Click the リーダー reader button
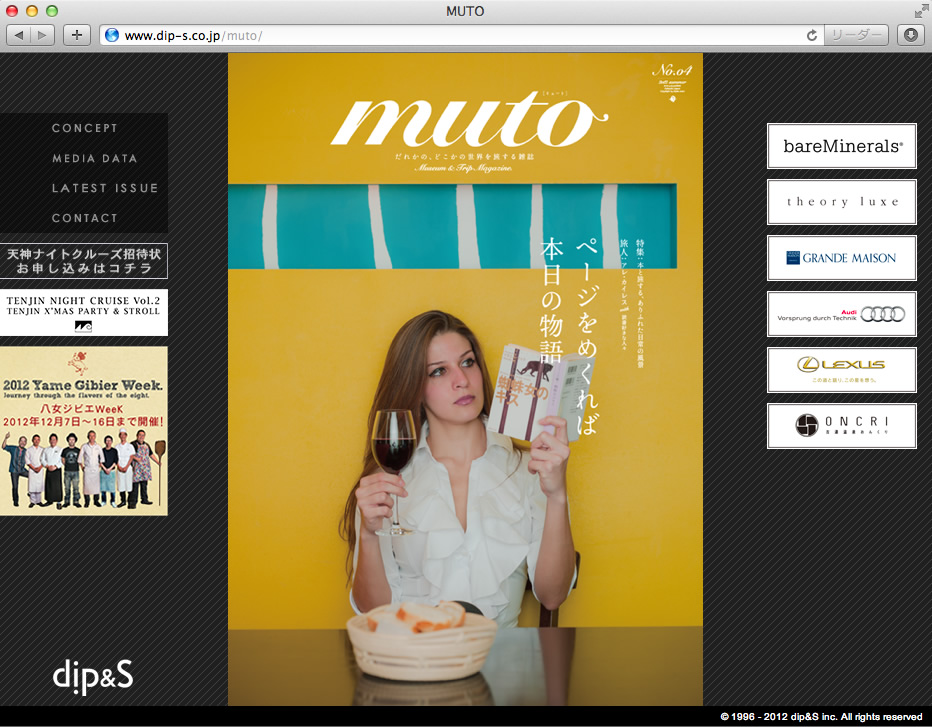Viewport: 932px width, 727px height. coord(856,35)
